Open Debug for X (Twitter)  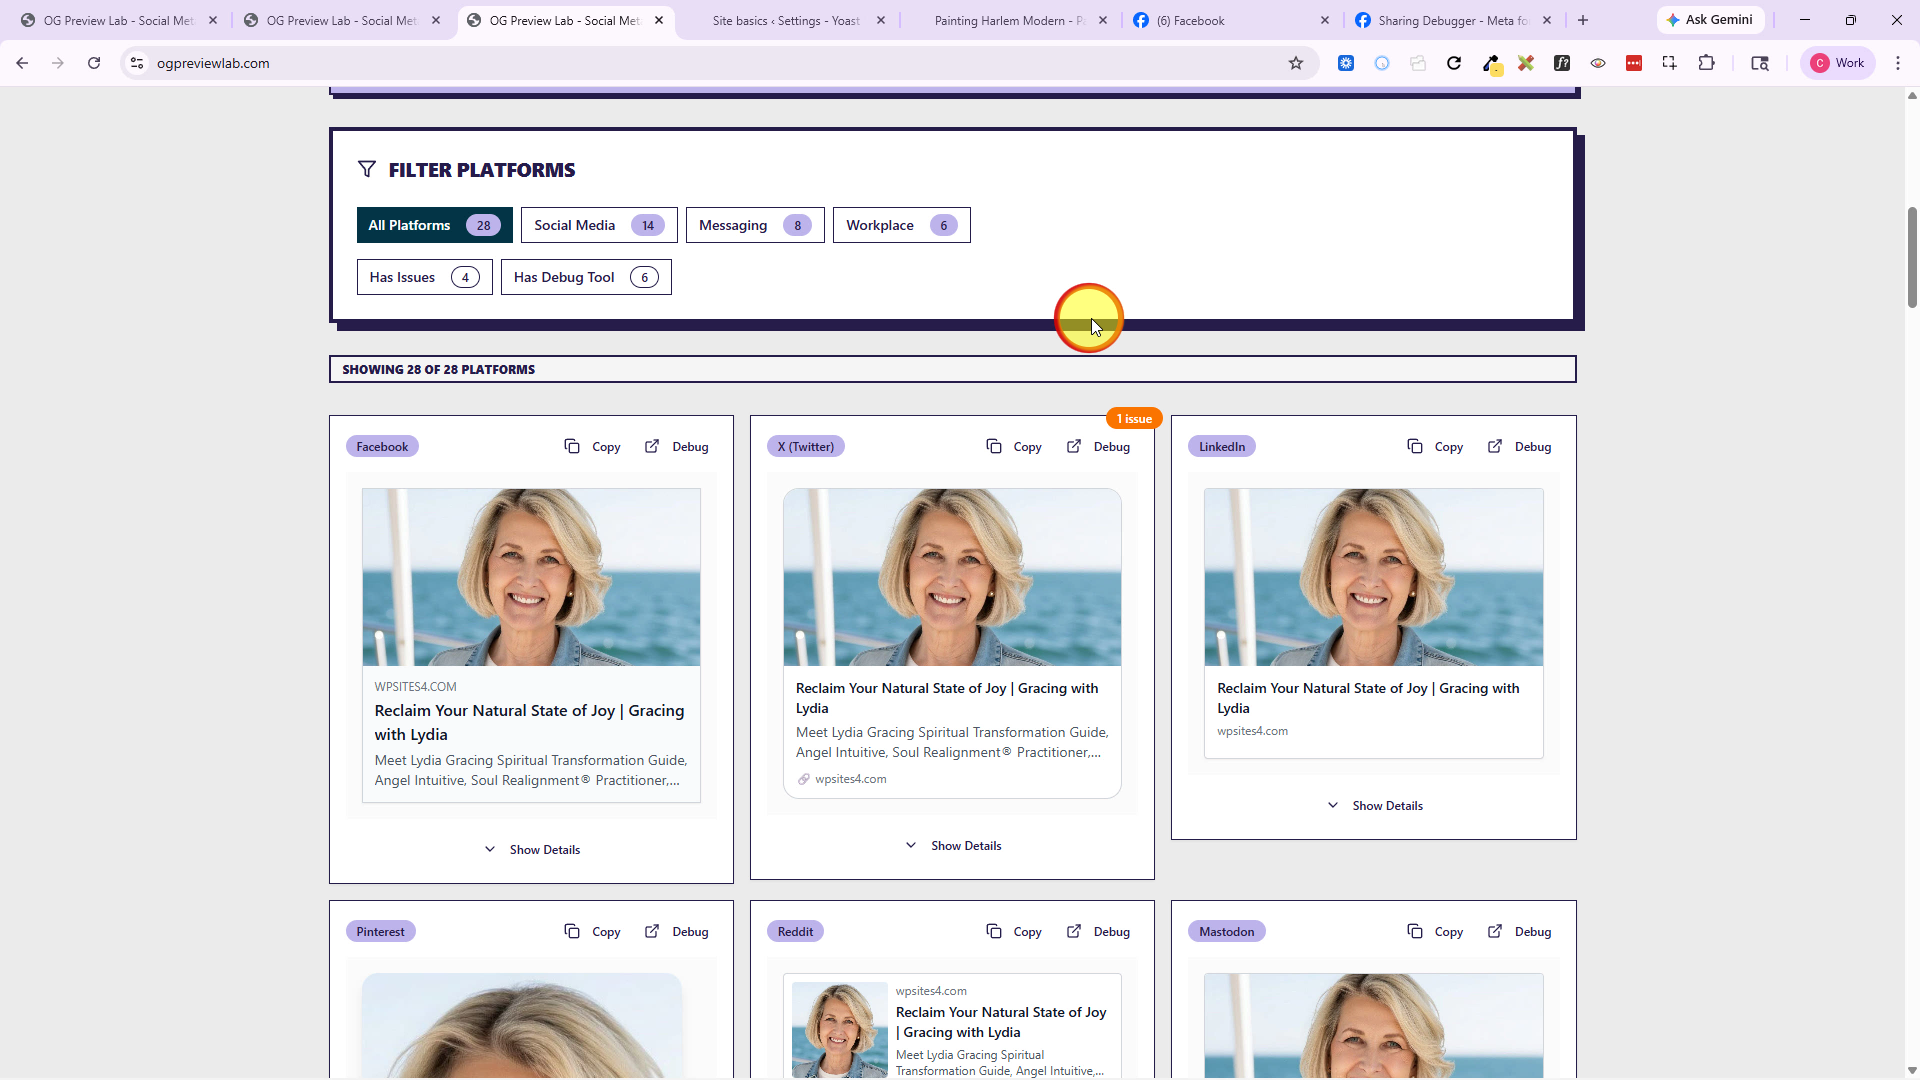tap(1098, 447)
